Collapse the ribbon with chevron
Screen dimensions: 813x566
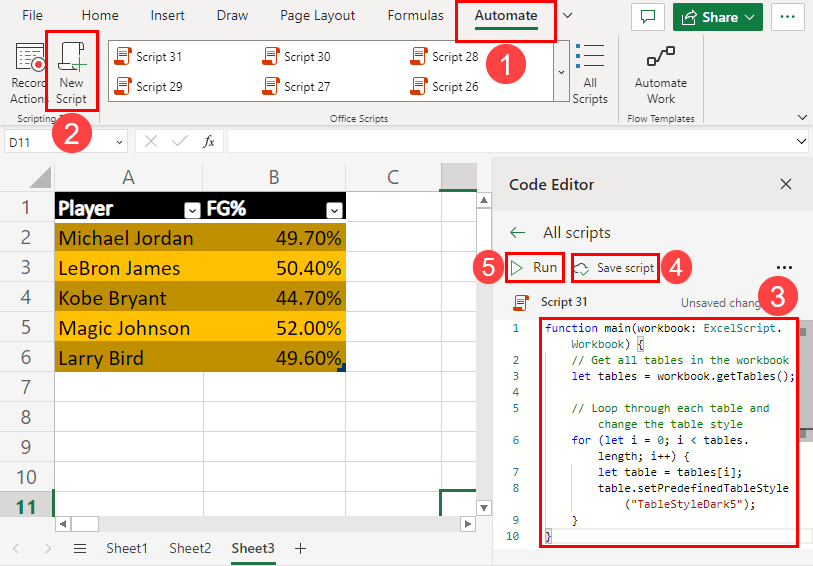[802, 118]
